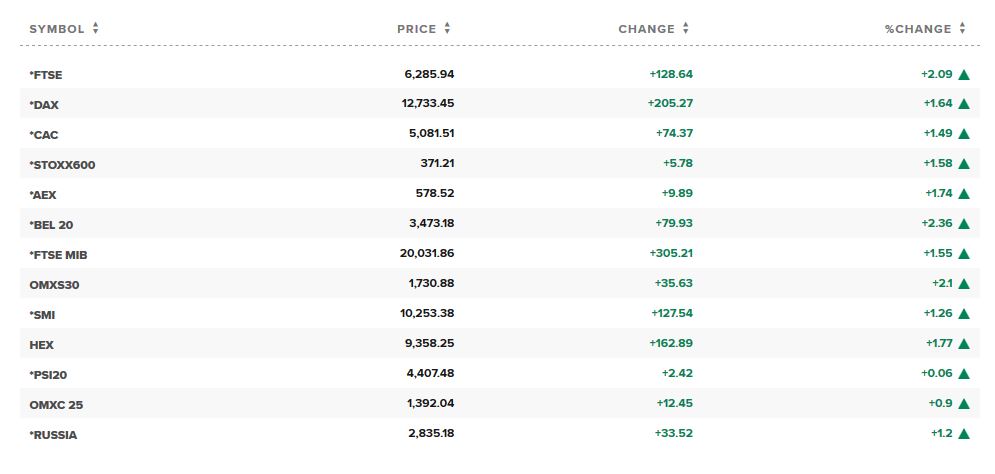Open the HEX index link
The height and width of the screenshot is (474, 995).
pyautogui.click(x=41, y=345)
